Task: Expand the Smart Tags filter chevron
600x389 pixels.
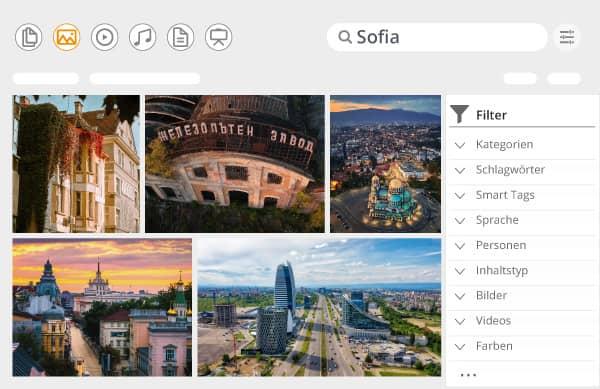Action: [x=460, y=195]
